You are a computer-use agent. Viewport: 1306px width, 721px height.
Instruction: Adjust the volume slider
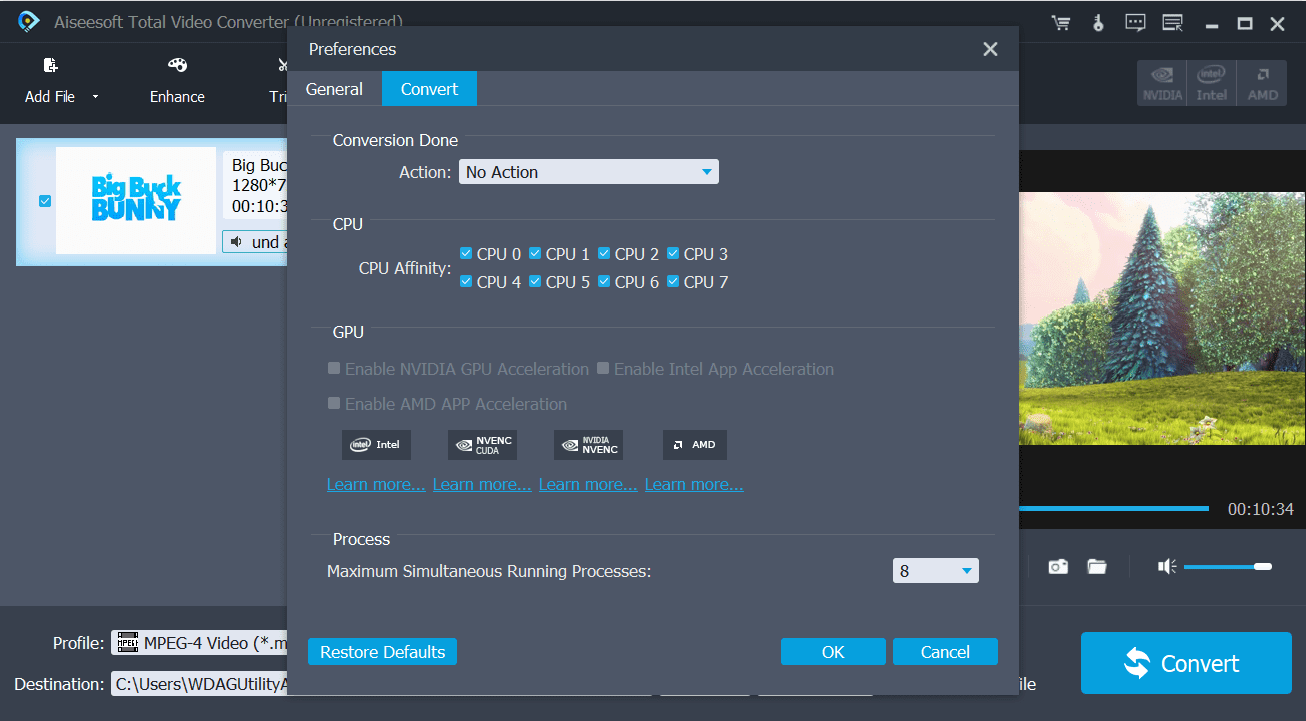[1228, 567]
